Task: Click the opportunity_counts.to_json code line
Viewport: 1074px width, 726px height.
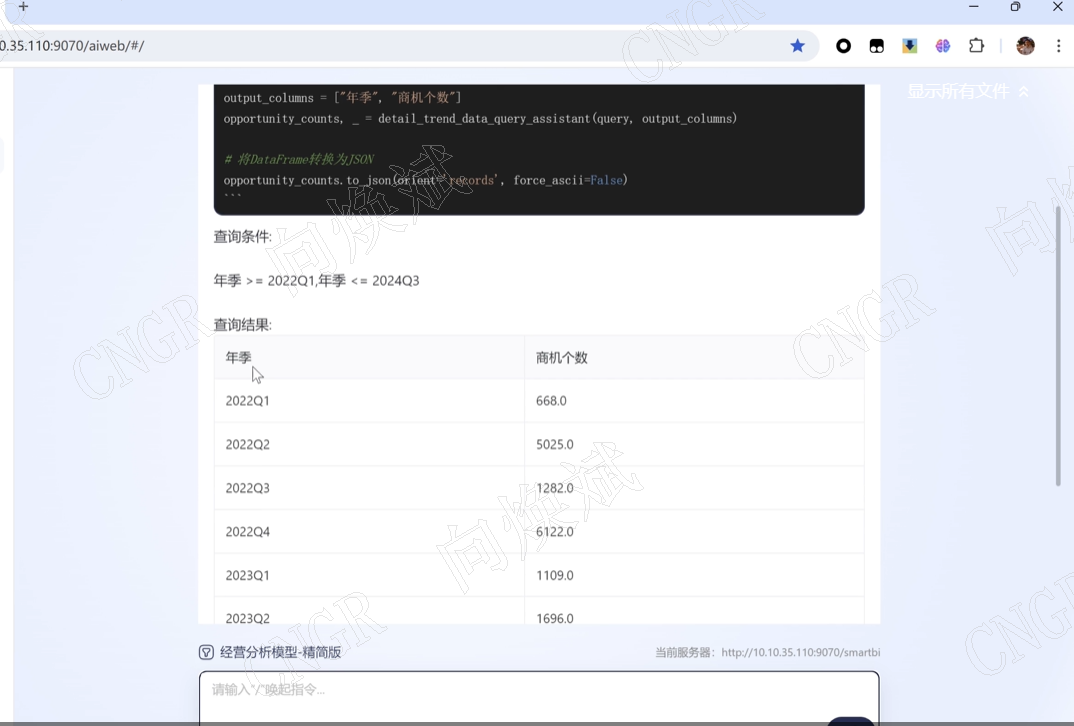Action: pyautogui.click(x=425, y=180)
